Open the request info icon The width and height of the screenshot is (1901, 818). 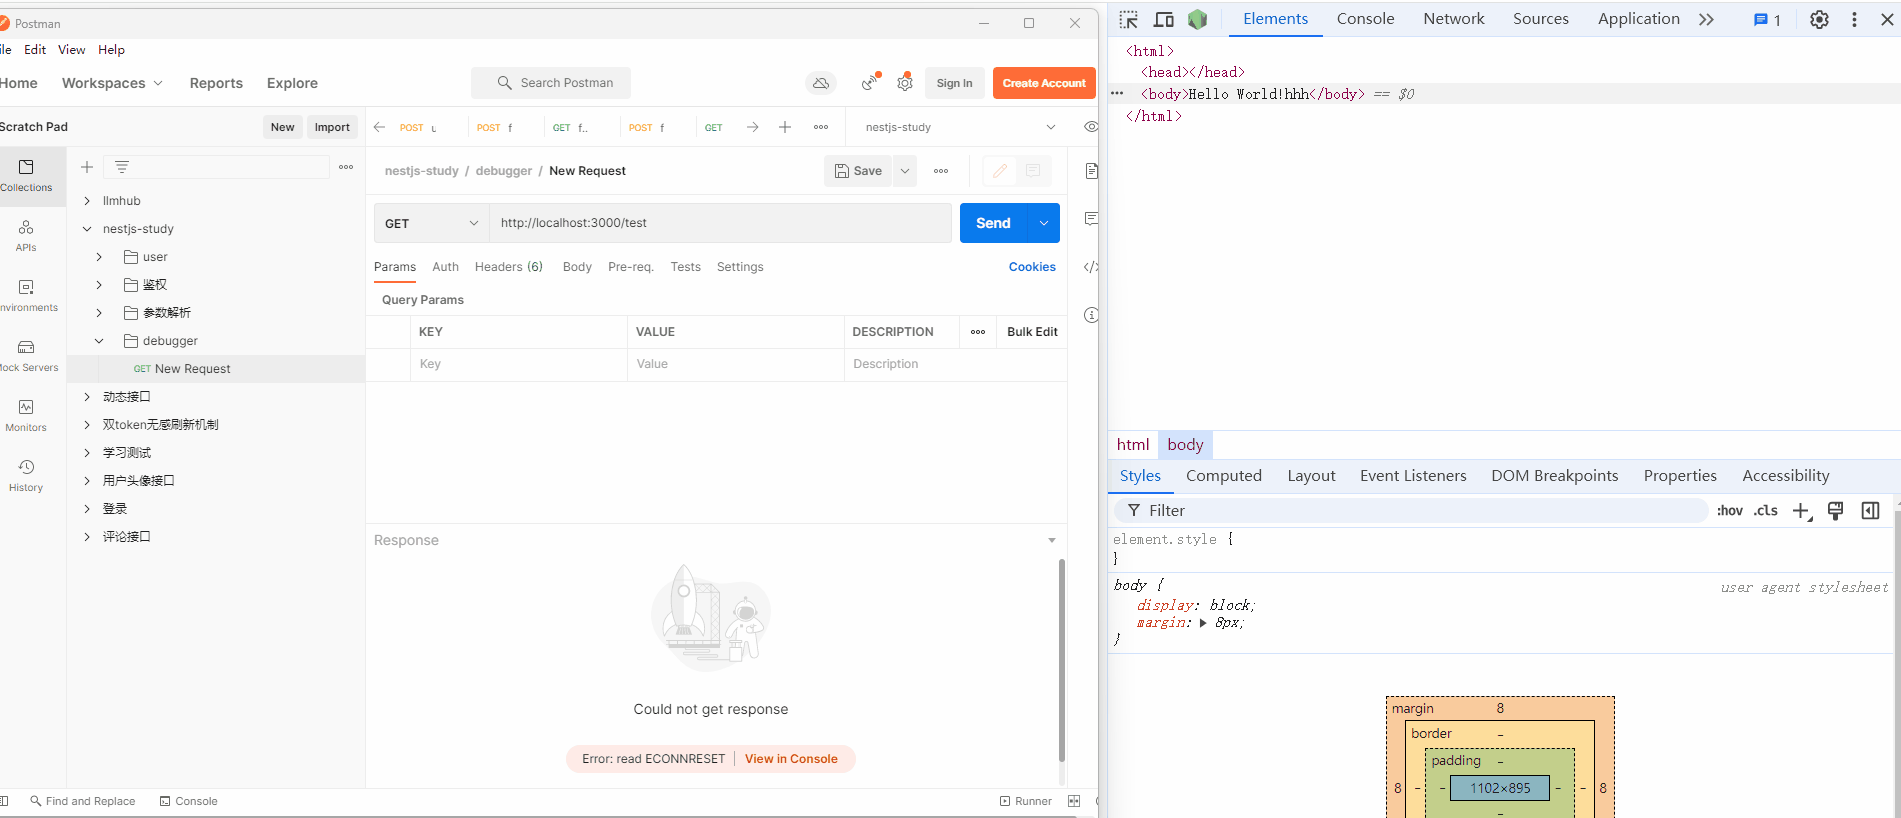click(x=1091, y=315)
